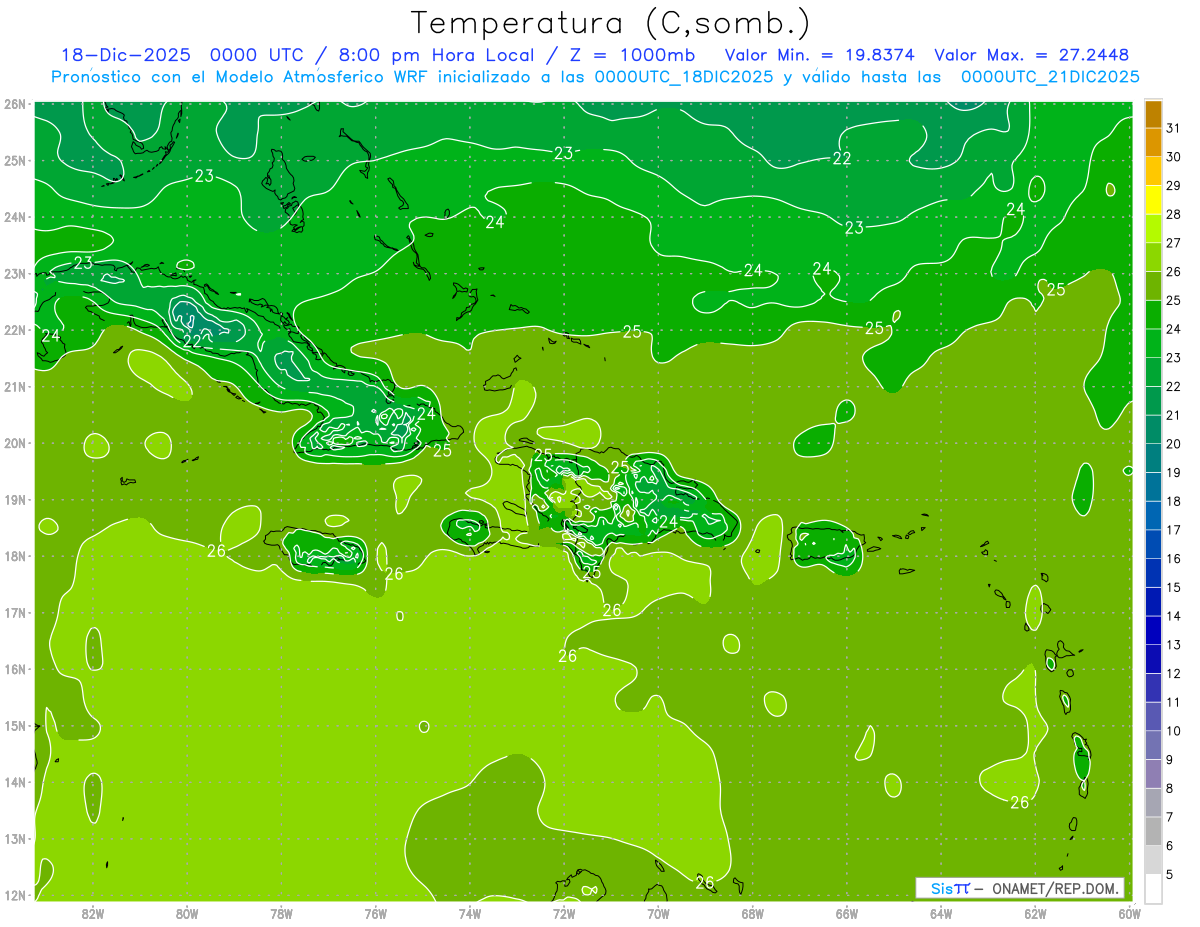Click the "18N" latitude axis label
Image resolution: width=1200 pixels, height=927 pixels.
click(14, 556)
